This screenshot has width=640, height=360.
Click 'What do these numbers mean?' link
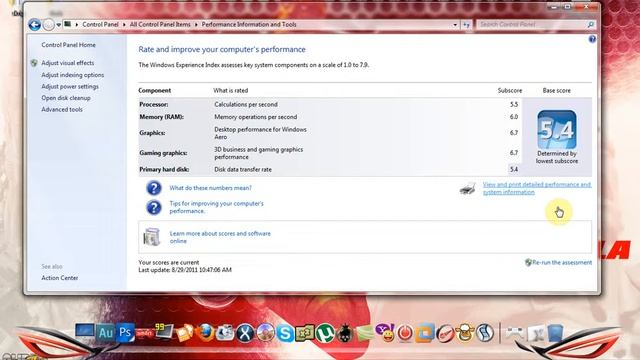[x=210, y=188]
